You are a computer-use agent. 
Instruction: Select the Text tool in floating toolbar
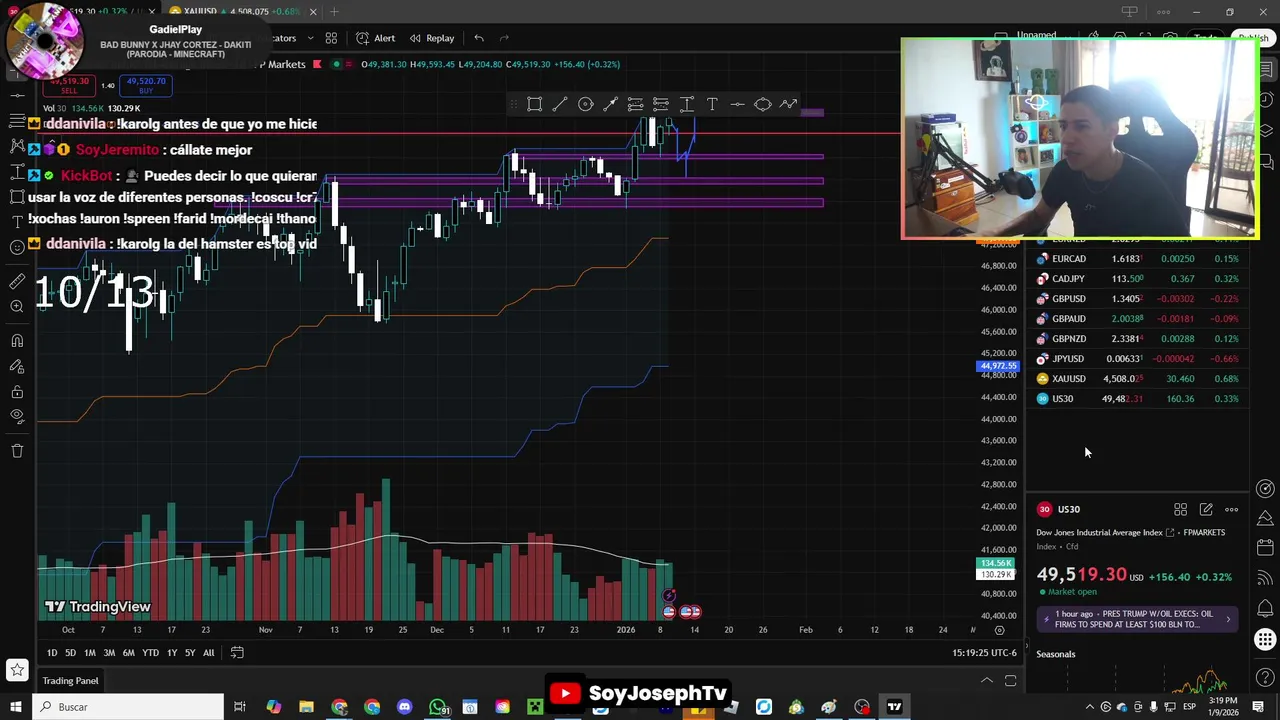coord(712,104)
